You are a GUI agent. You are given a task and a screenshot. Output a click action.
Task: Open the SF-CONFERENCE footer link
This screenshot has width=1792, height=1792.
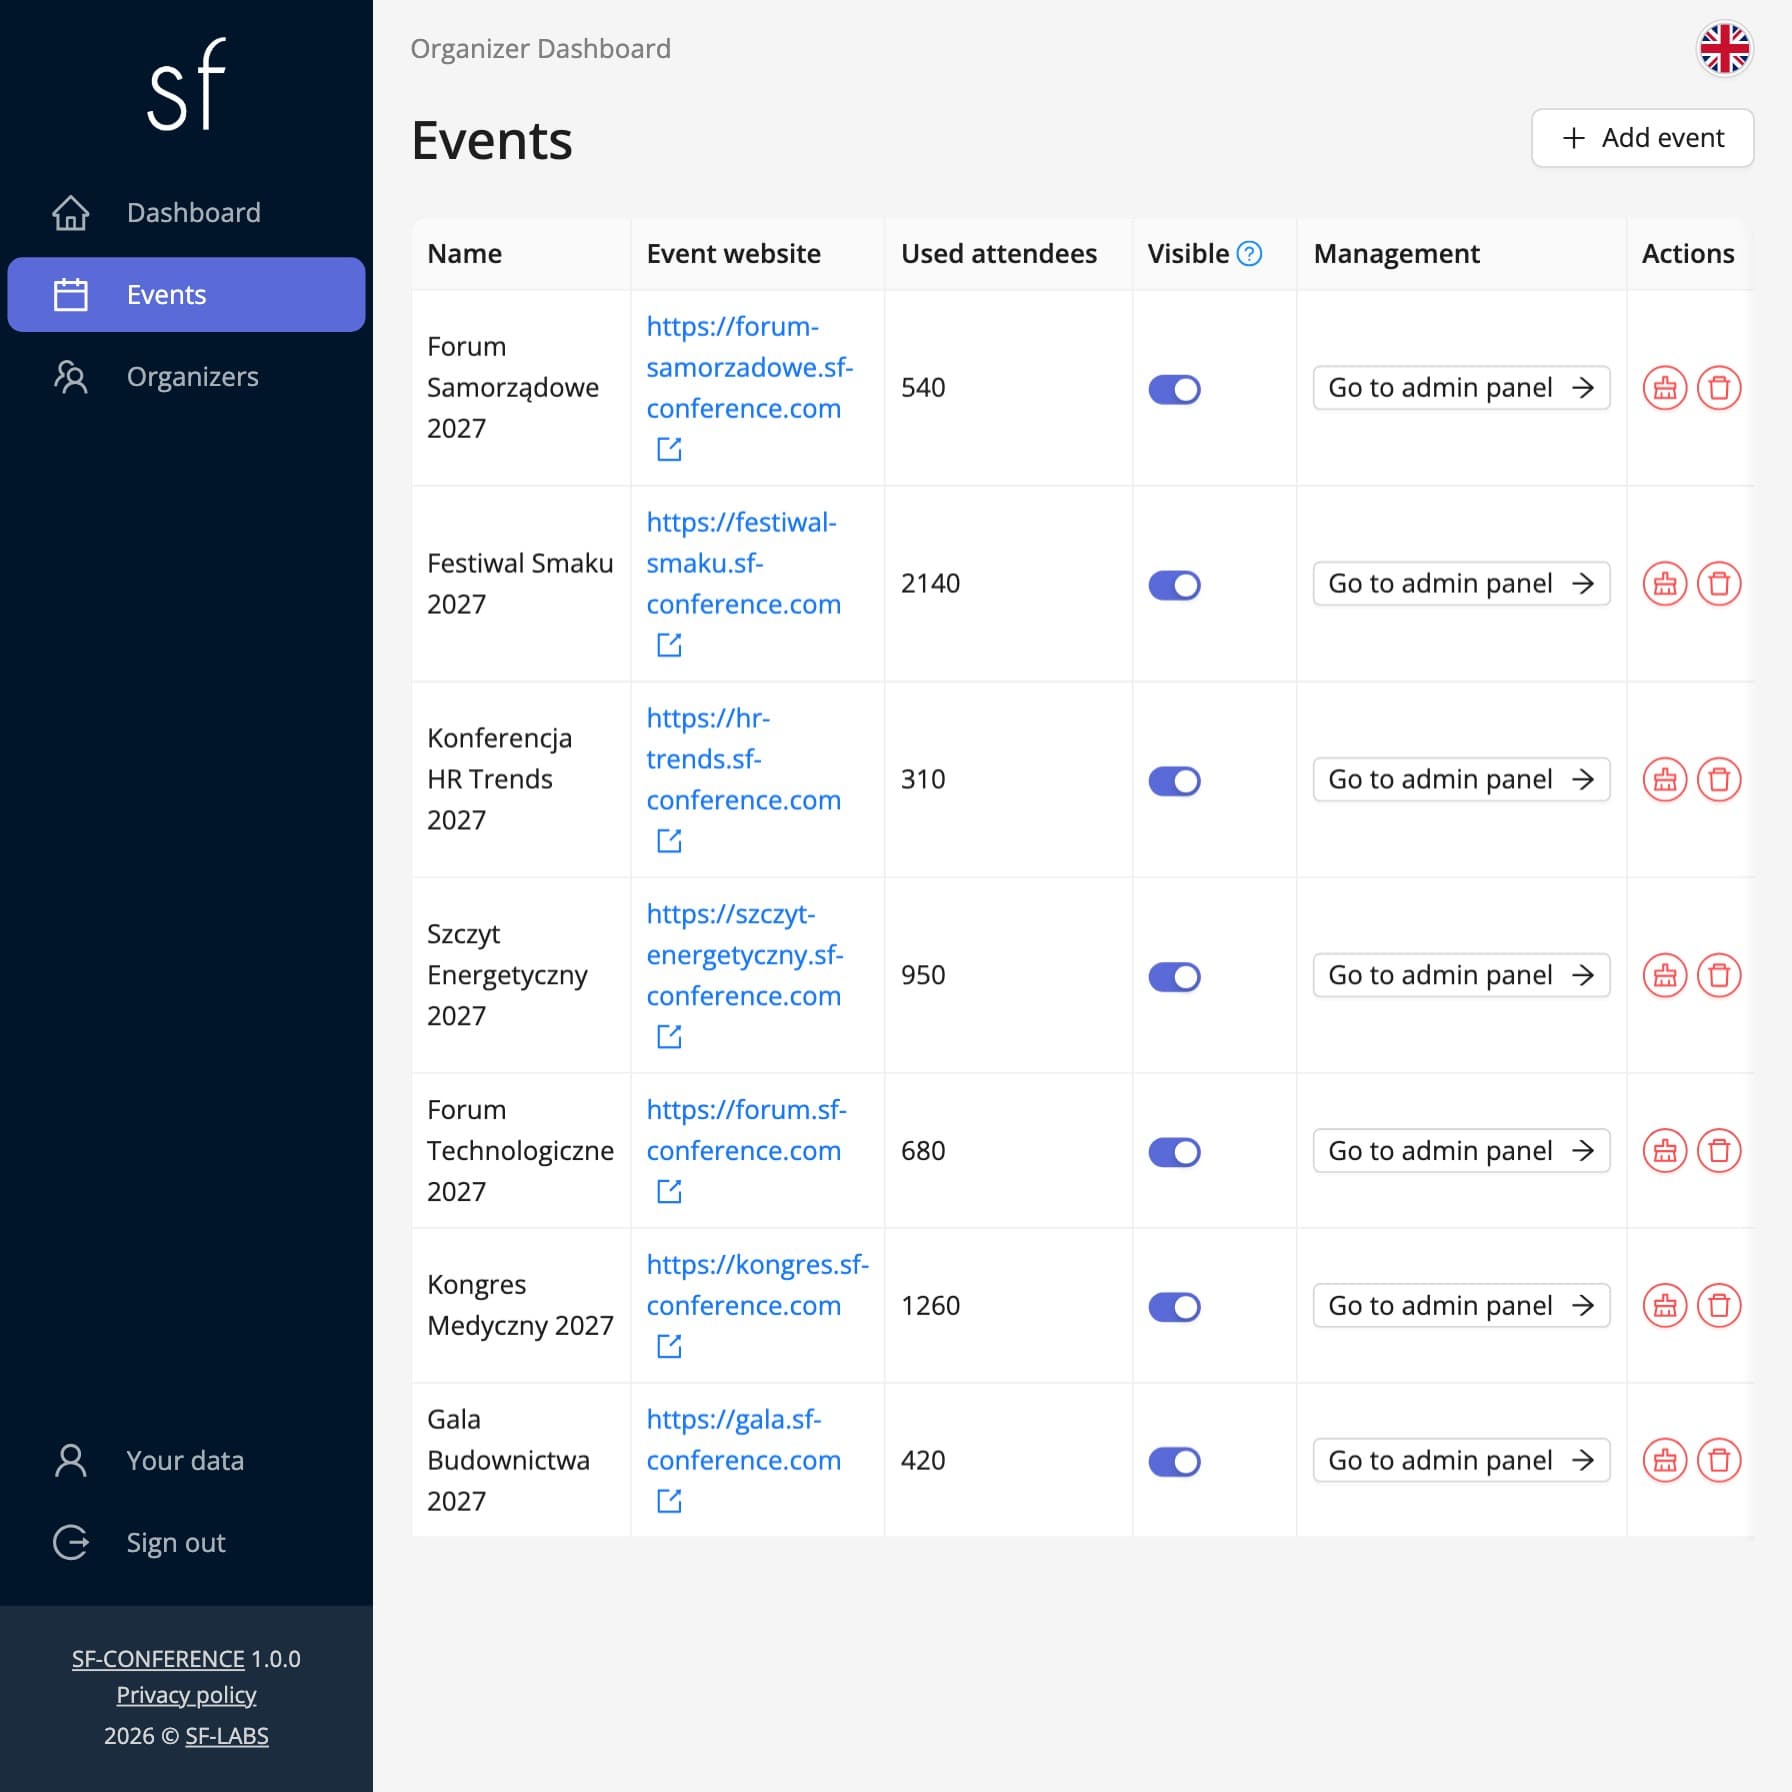(158, 1659)
